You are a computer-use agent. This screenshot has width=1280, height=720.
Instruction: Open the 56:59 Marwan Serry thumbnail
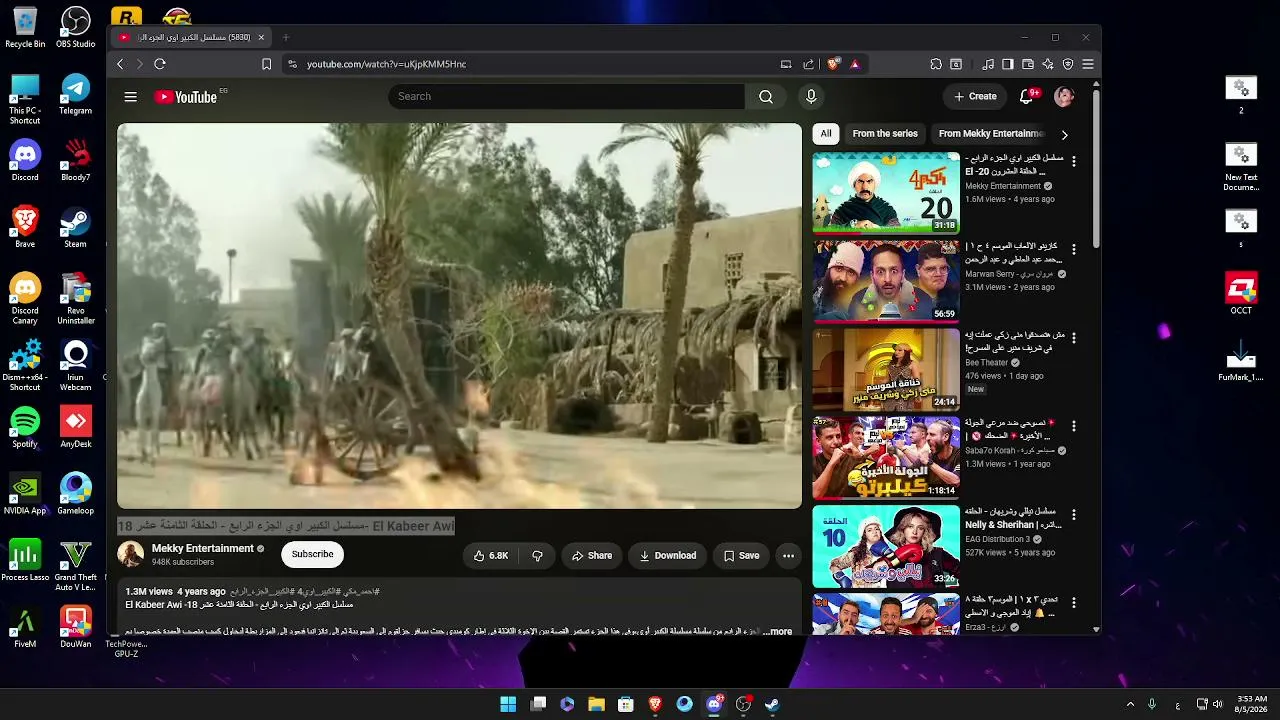(x=886, y=281)
